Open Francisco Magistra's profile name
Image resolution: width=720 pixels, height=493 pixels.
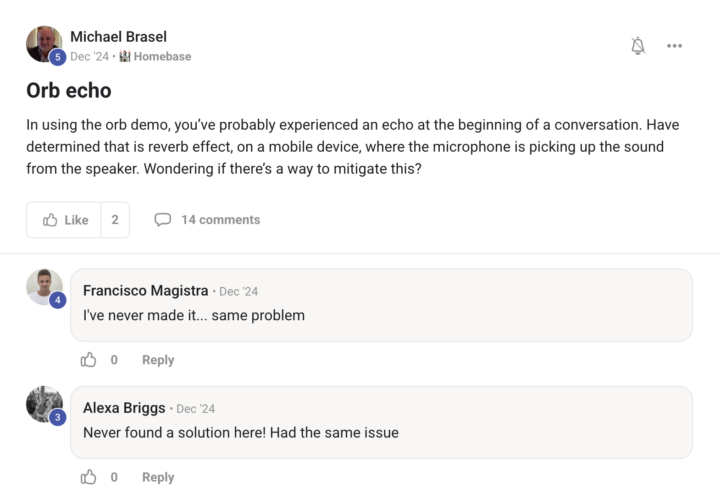[x=146, y=291]
